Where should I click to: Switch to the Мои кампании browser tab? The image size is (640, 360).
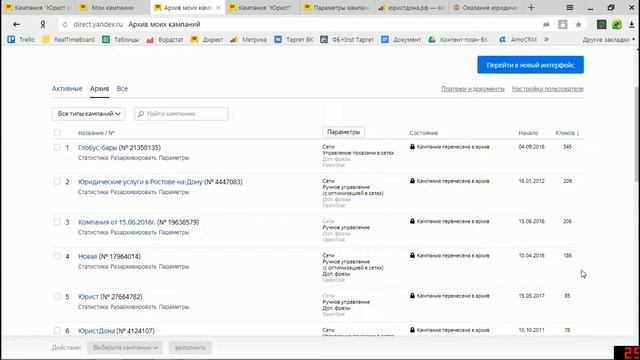(112, 7)
